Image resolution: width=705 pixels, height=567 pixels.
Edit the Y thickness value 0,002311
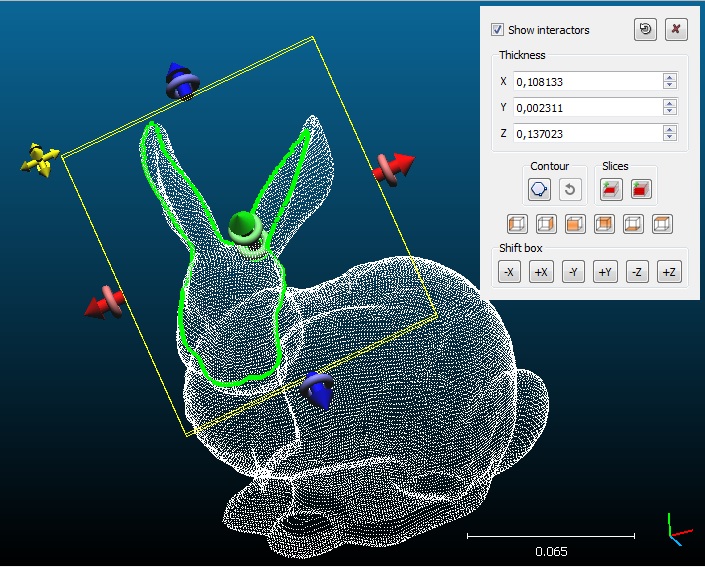(588, 107)
